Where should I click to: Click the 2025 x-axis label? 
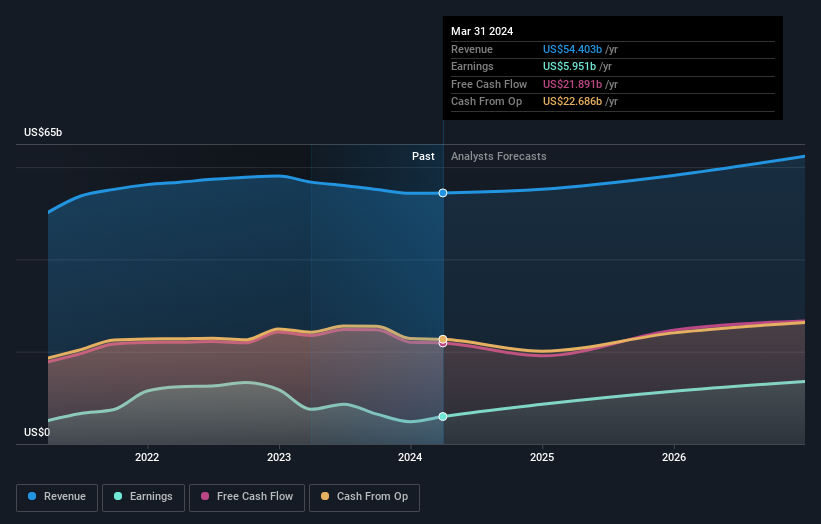[x=542, y=458]
